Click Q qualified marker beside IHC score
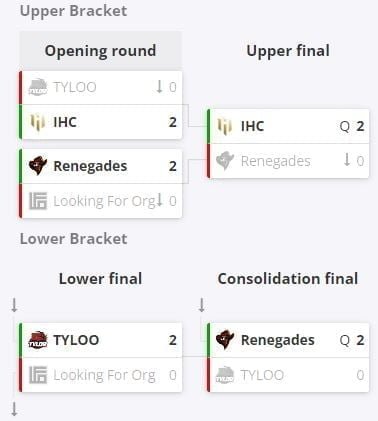Viewport: 378px width, 421px height. (345, 127)
